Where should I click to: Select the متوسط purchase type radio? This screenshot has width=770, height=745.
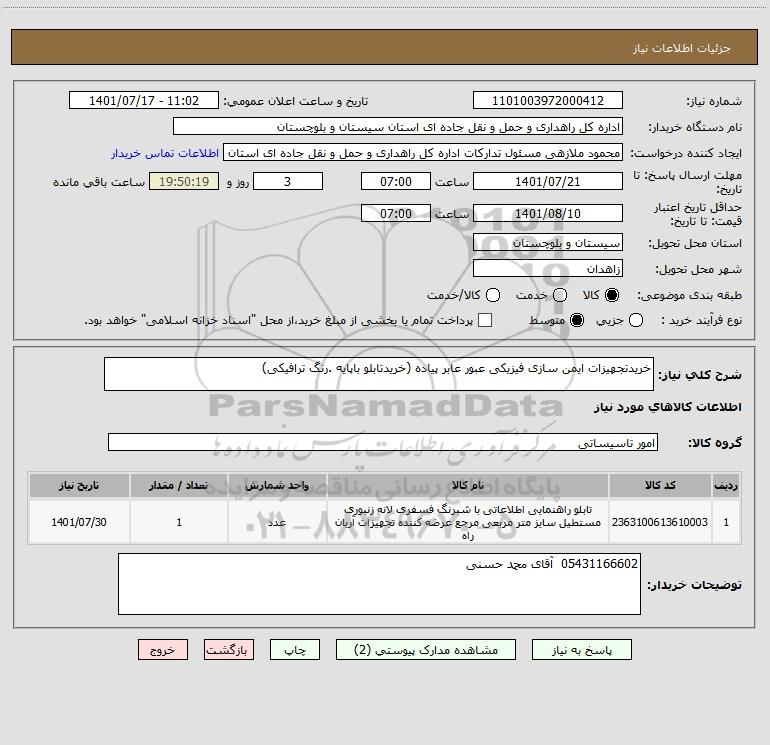click(577, 320)
